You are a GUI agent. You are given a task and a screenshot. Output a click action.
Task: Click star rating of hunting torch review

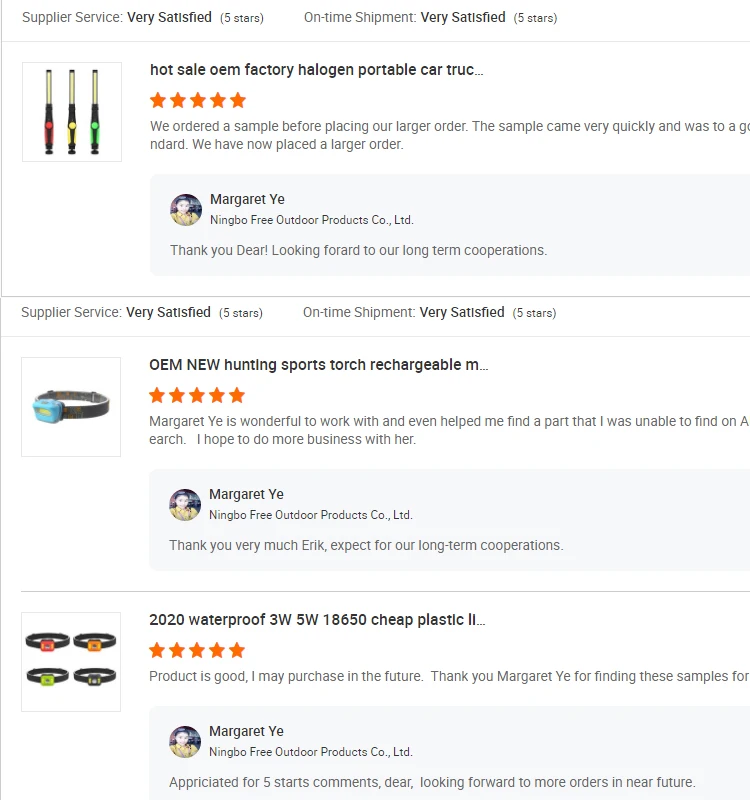197,395
